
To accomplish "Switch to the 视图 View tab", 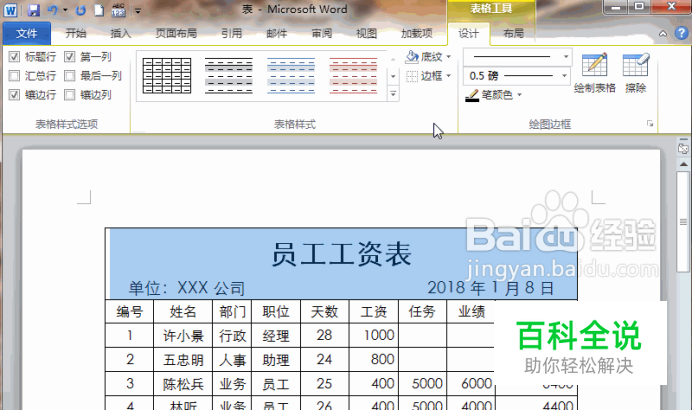I will click(366, 34).
